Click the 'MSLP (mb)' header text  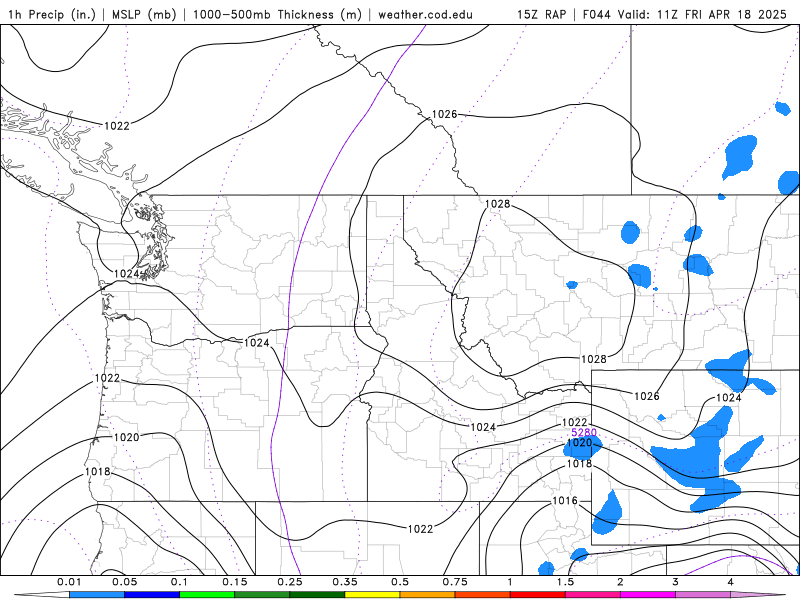point(144,14)
